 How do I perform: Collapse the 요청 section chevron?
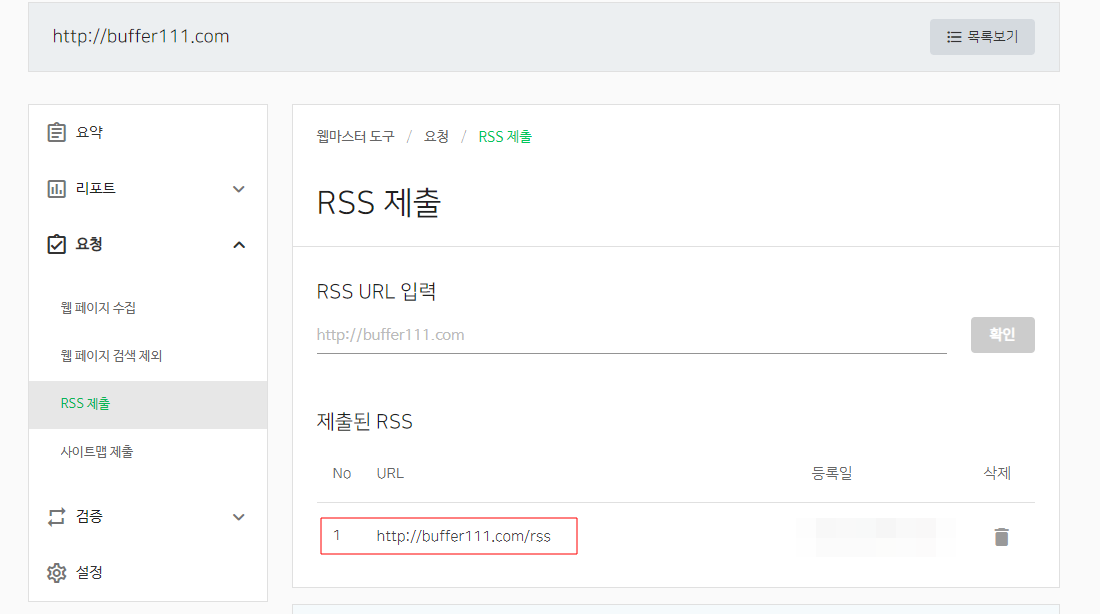pyautogui.click(x=239, y=244)
